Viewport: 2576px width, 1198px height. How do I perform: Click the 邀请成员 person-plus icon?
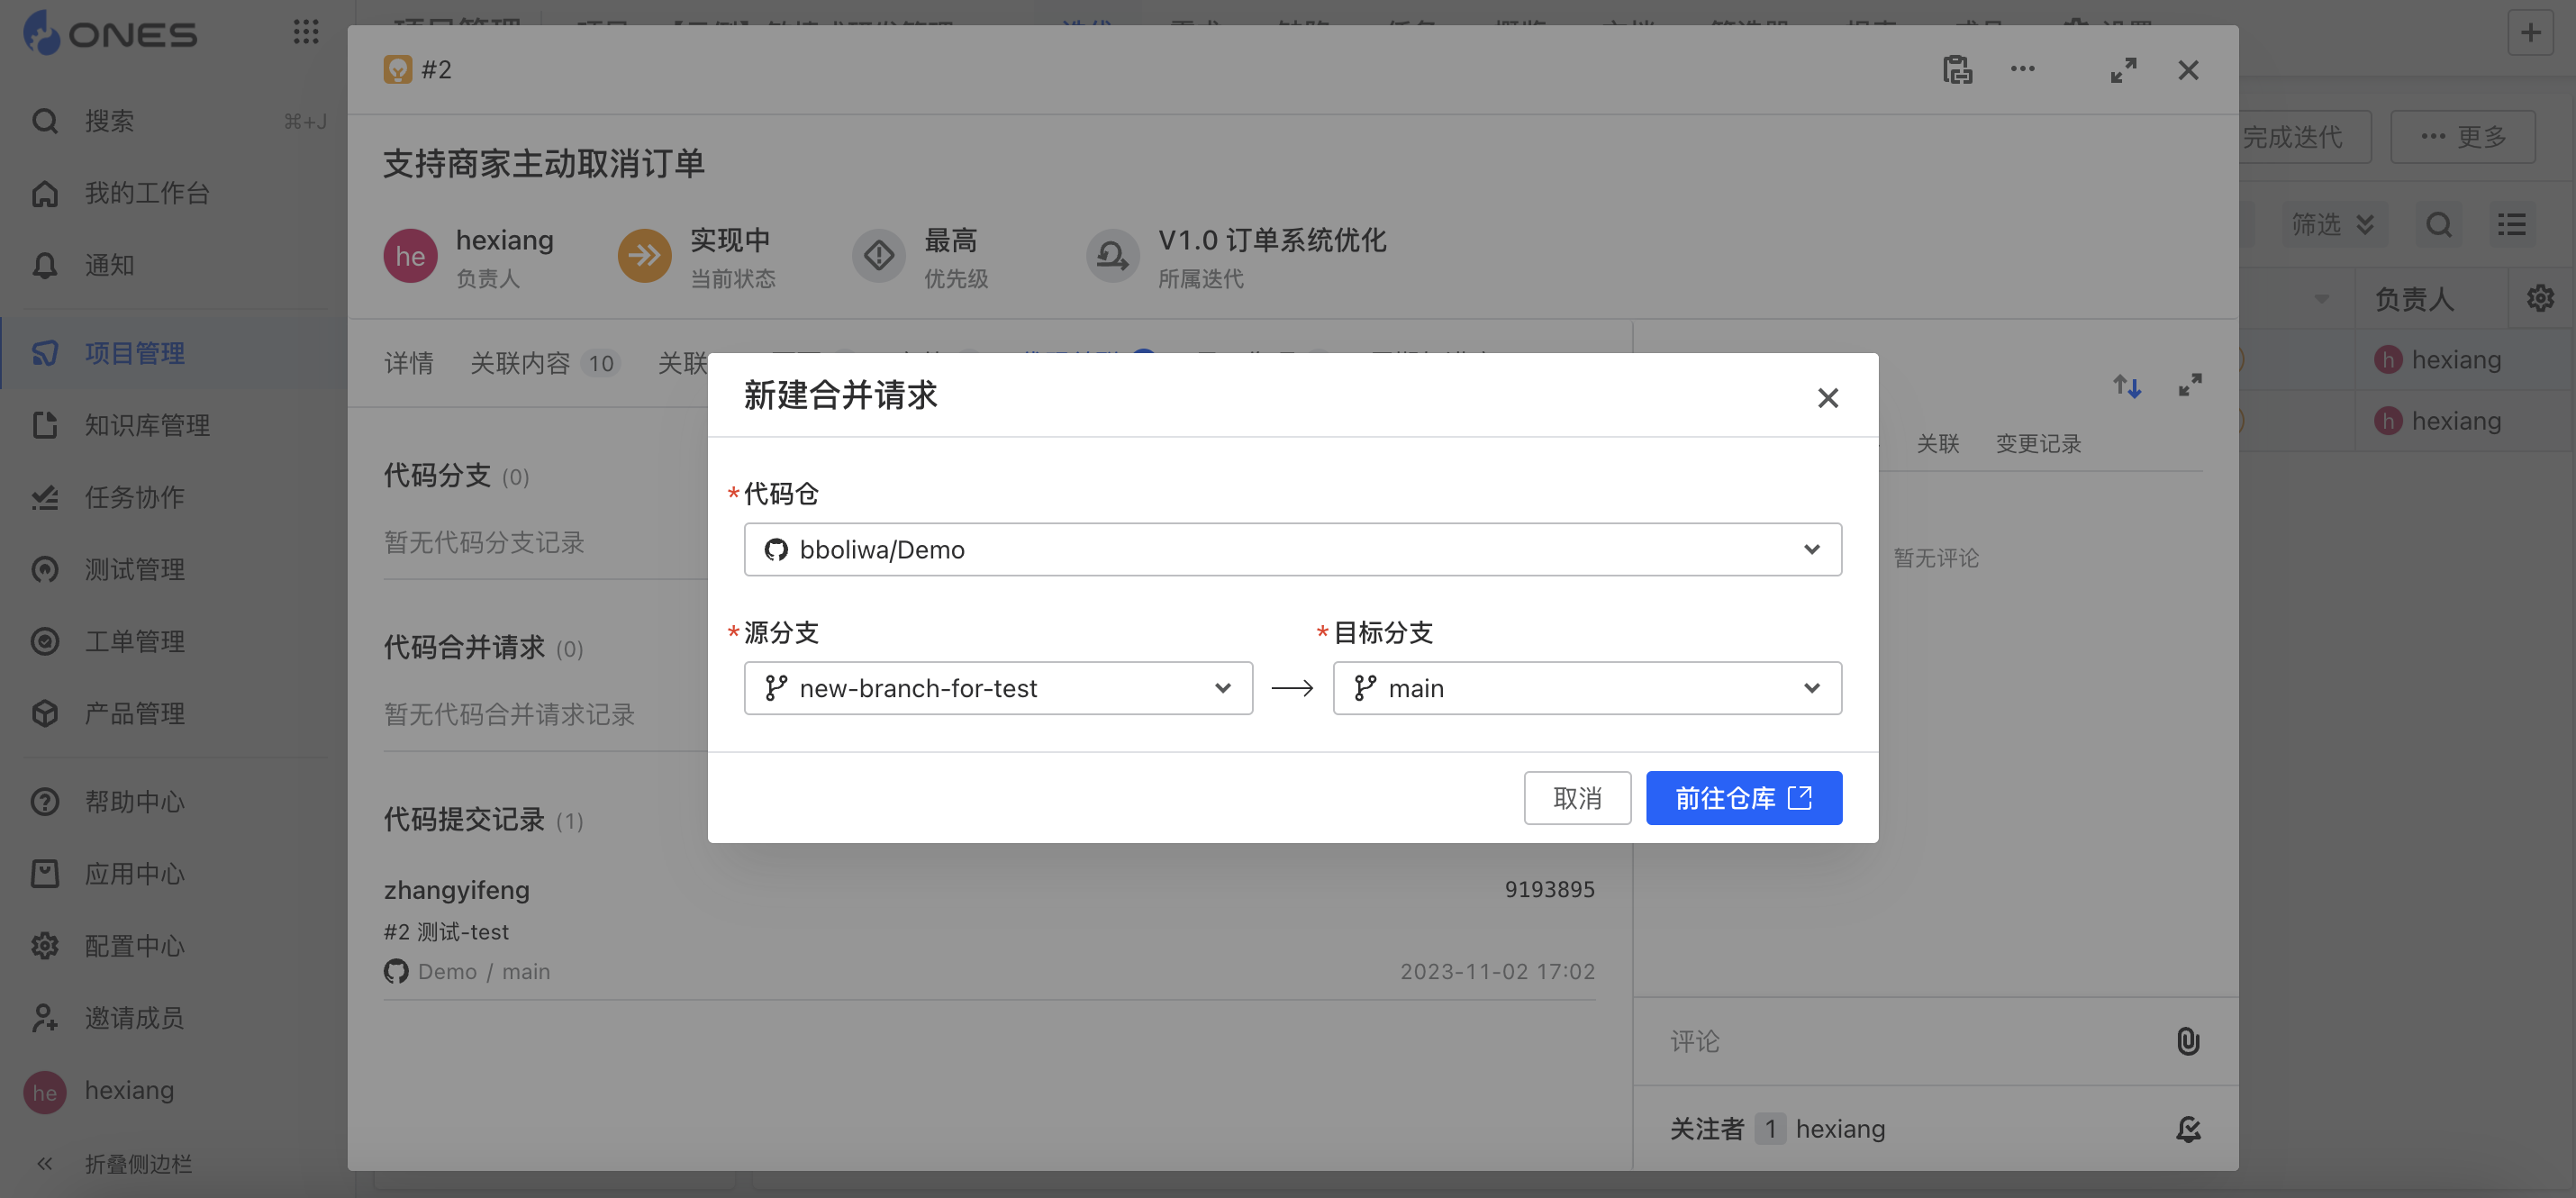coord(45,1017)
